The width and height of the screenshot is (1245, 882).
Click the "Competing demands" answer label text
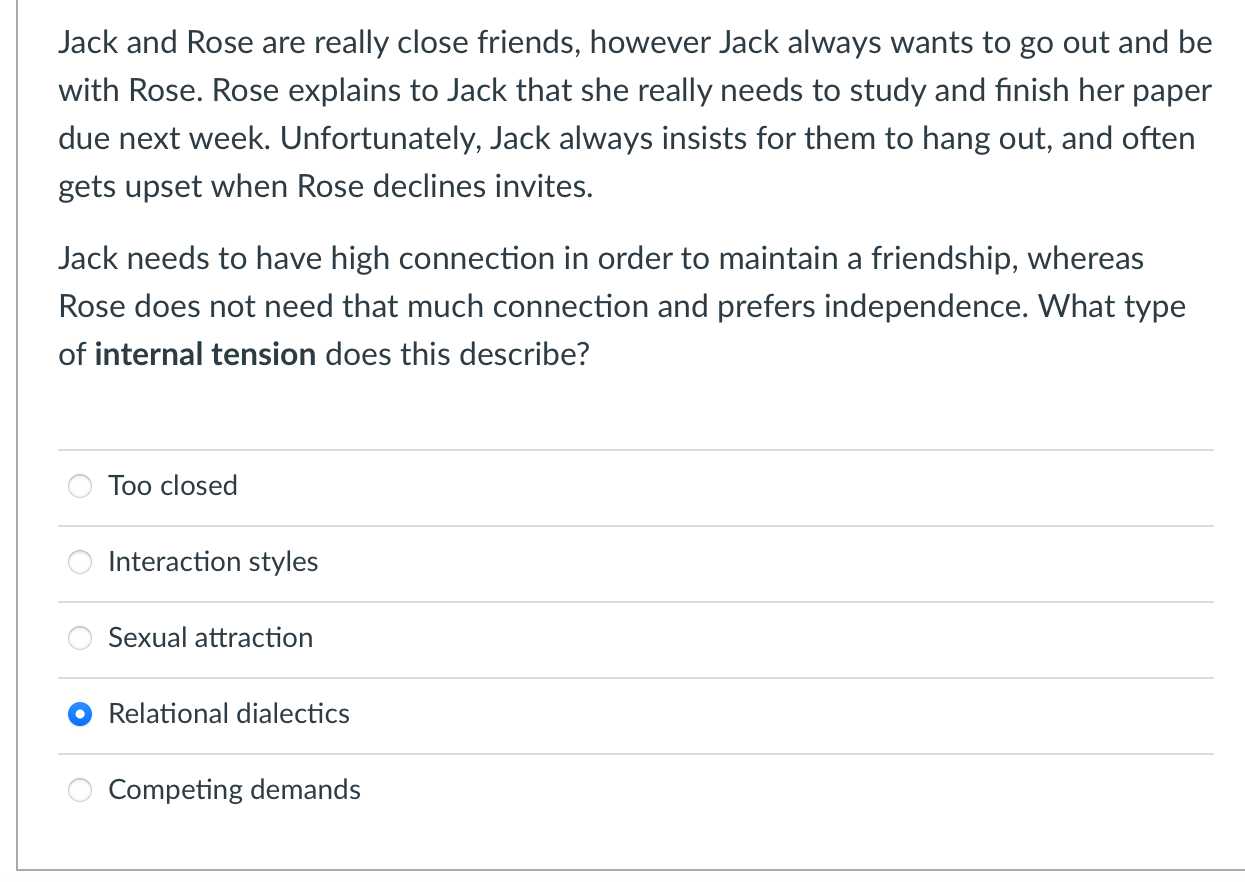click(x=234, y=790)
